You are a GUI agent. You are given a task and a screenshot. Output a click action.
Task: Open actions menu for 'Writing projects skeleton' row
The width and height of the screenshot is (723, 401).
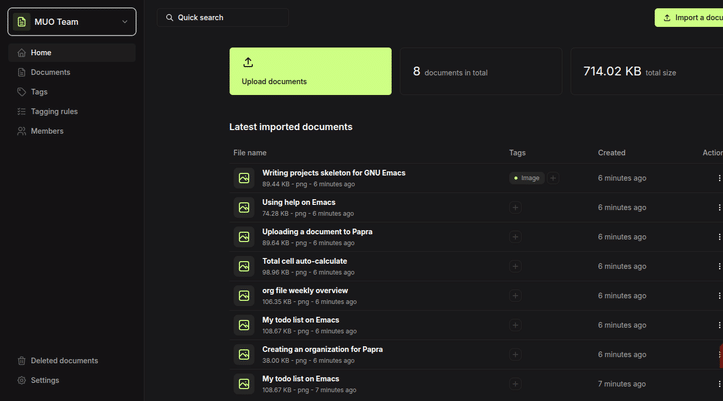719,178
